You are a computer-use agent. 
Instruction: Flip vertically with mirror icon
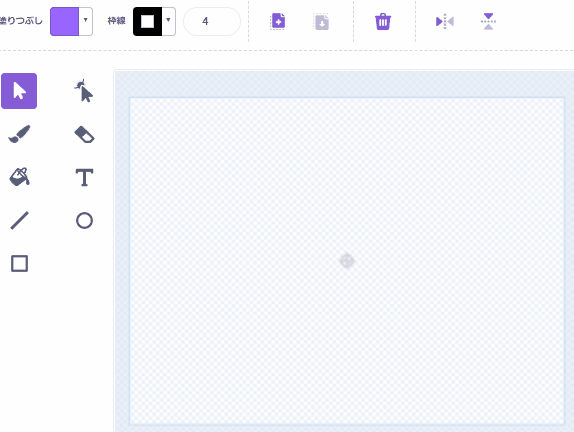[x=488, y=21]
